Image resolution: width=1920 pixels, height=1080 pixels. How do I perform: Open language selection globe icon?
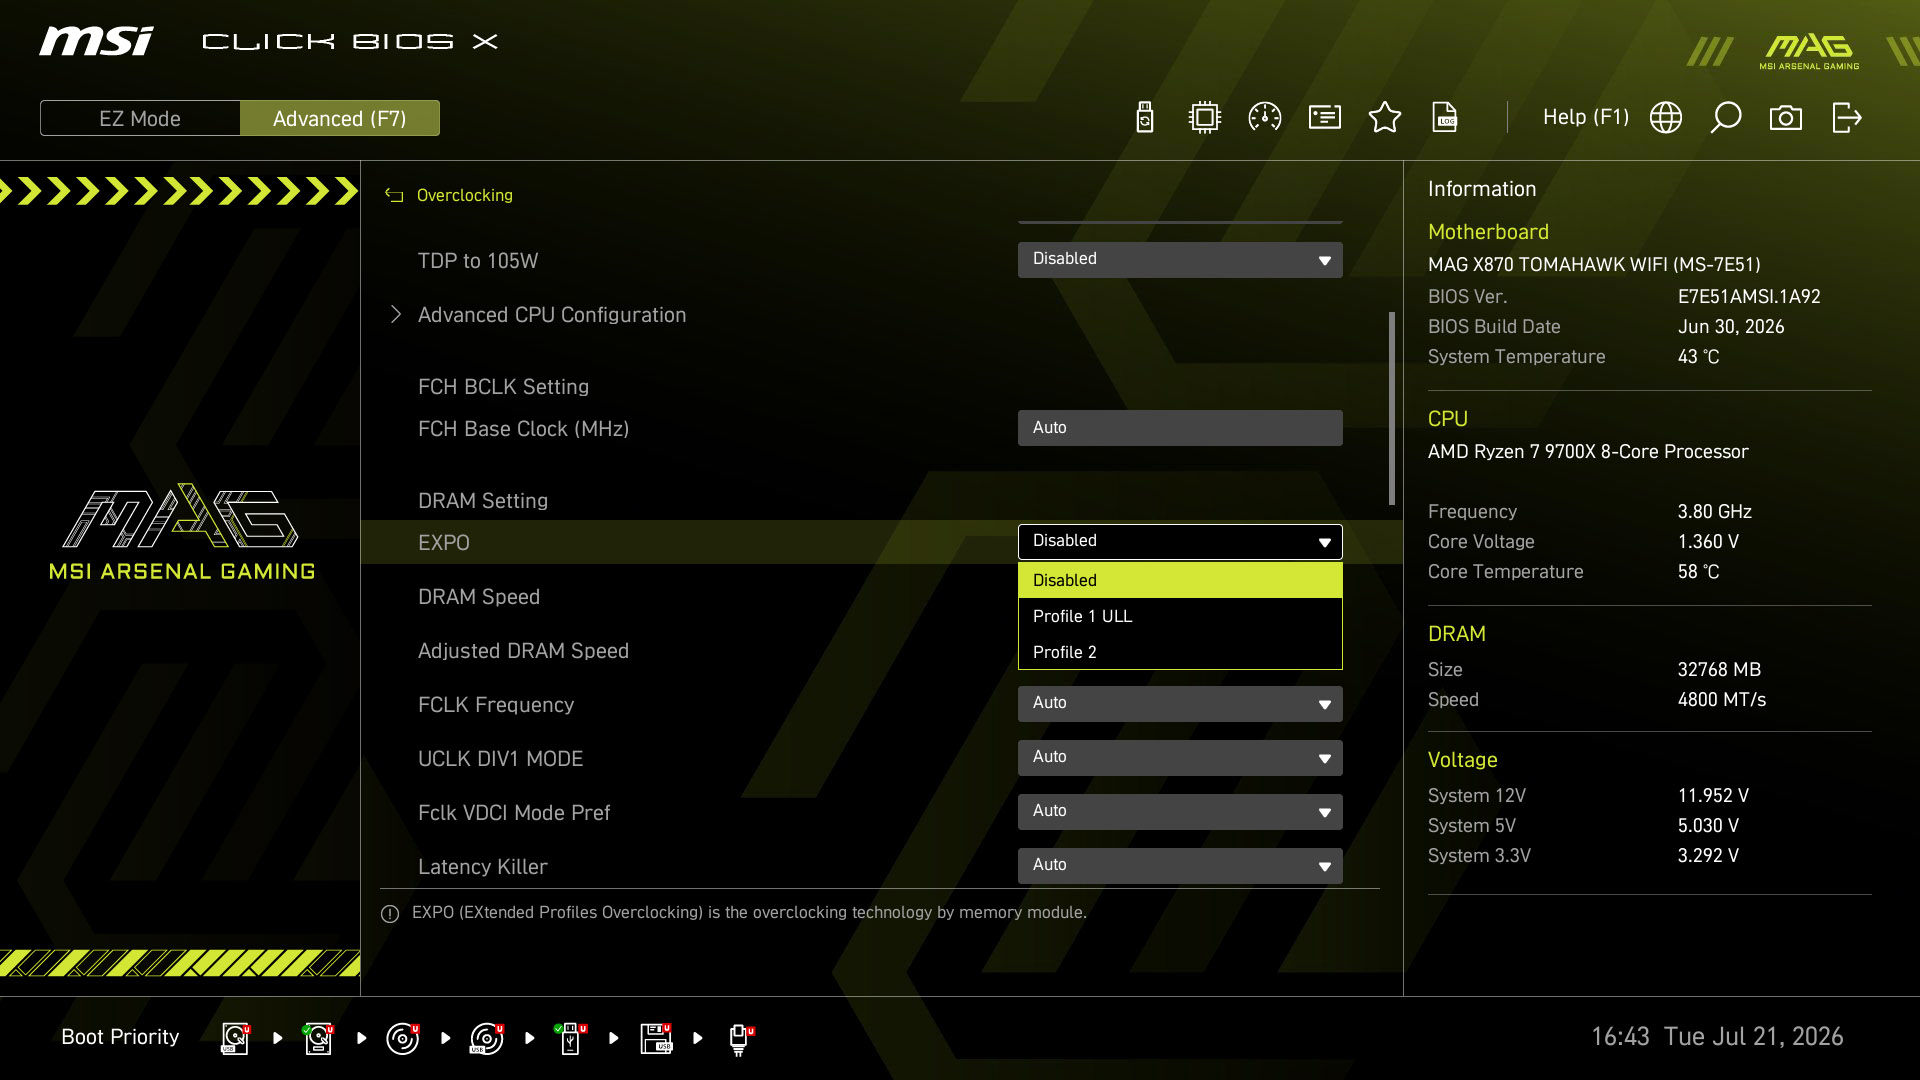pos(1666,117)
